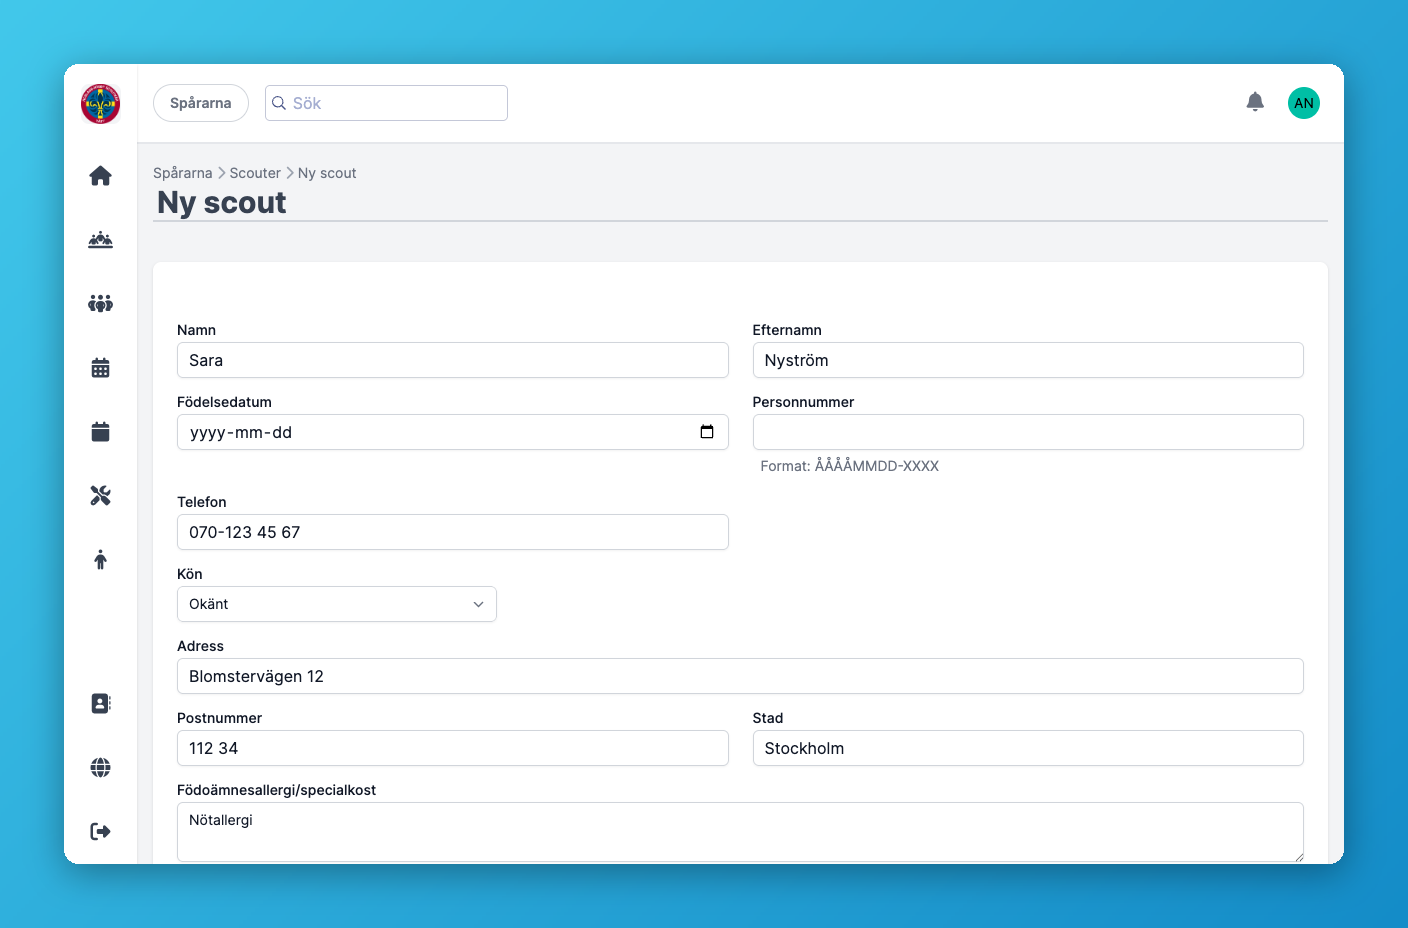Click the Födelsedatum date field
The image size is (1408, 928).
click(453, 432)
